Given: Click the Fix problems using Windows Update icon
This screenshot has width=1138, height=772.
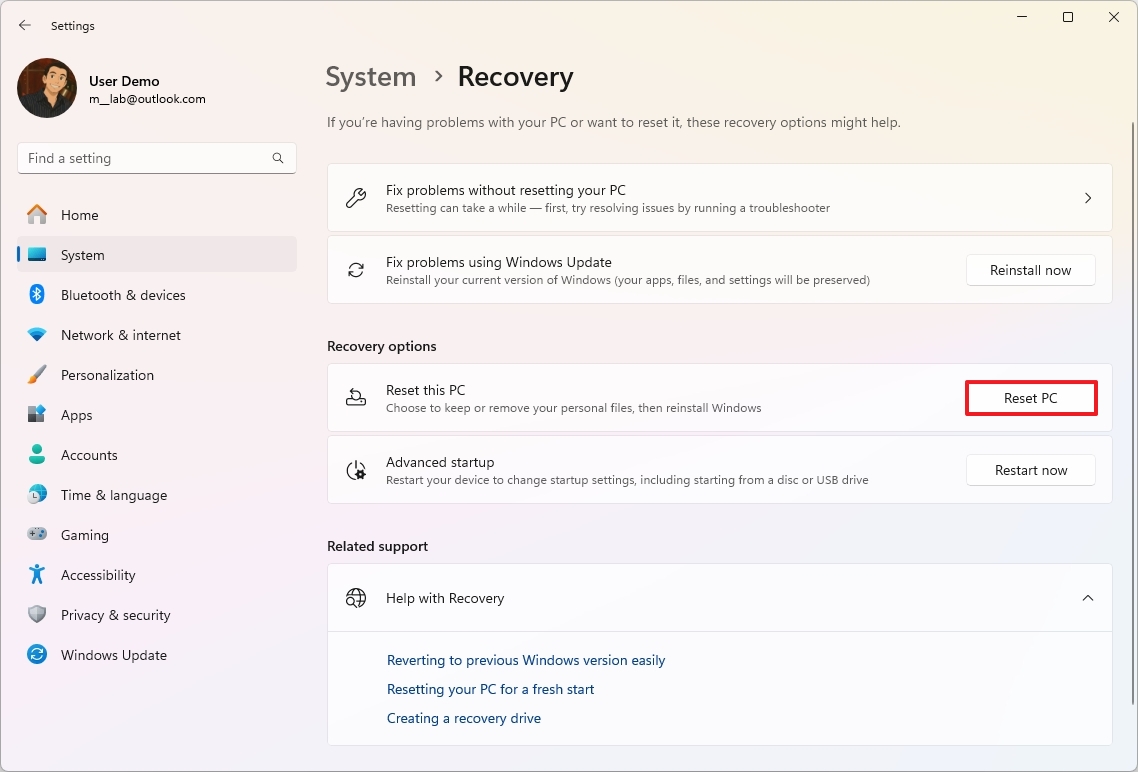Looking at the screenshot, I should point(356,270).
